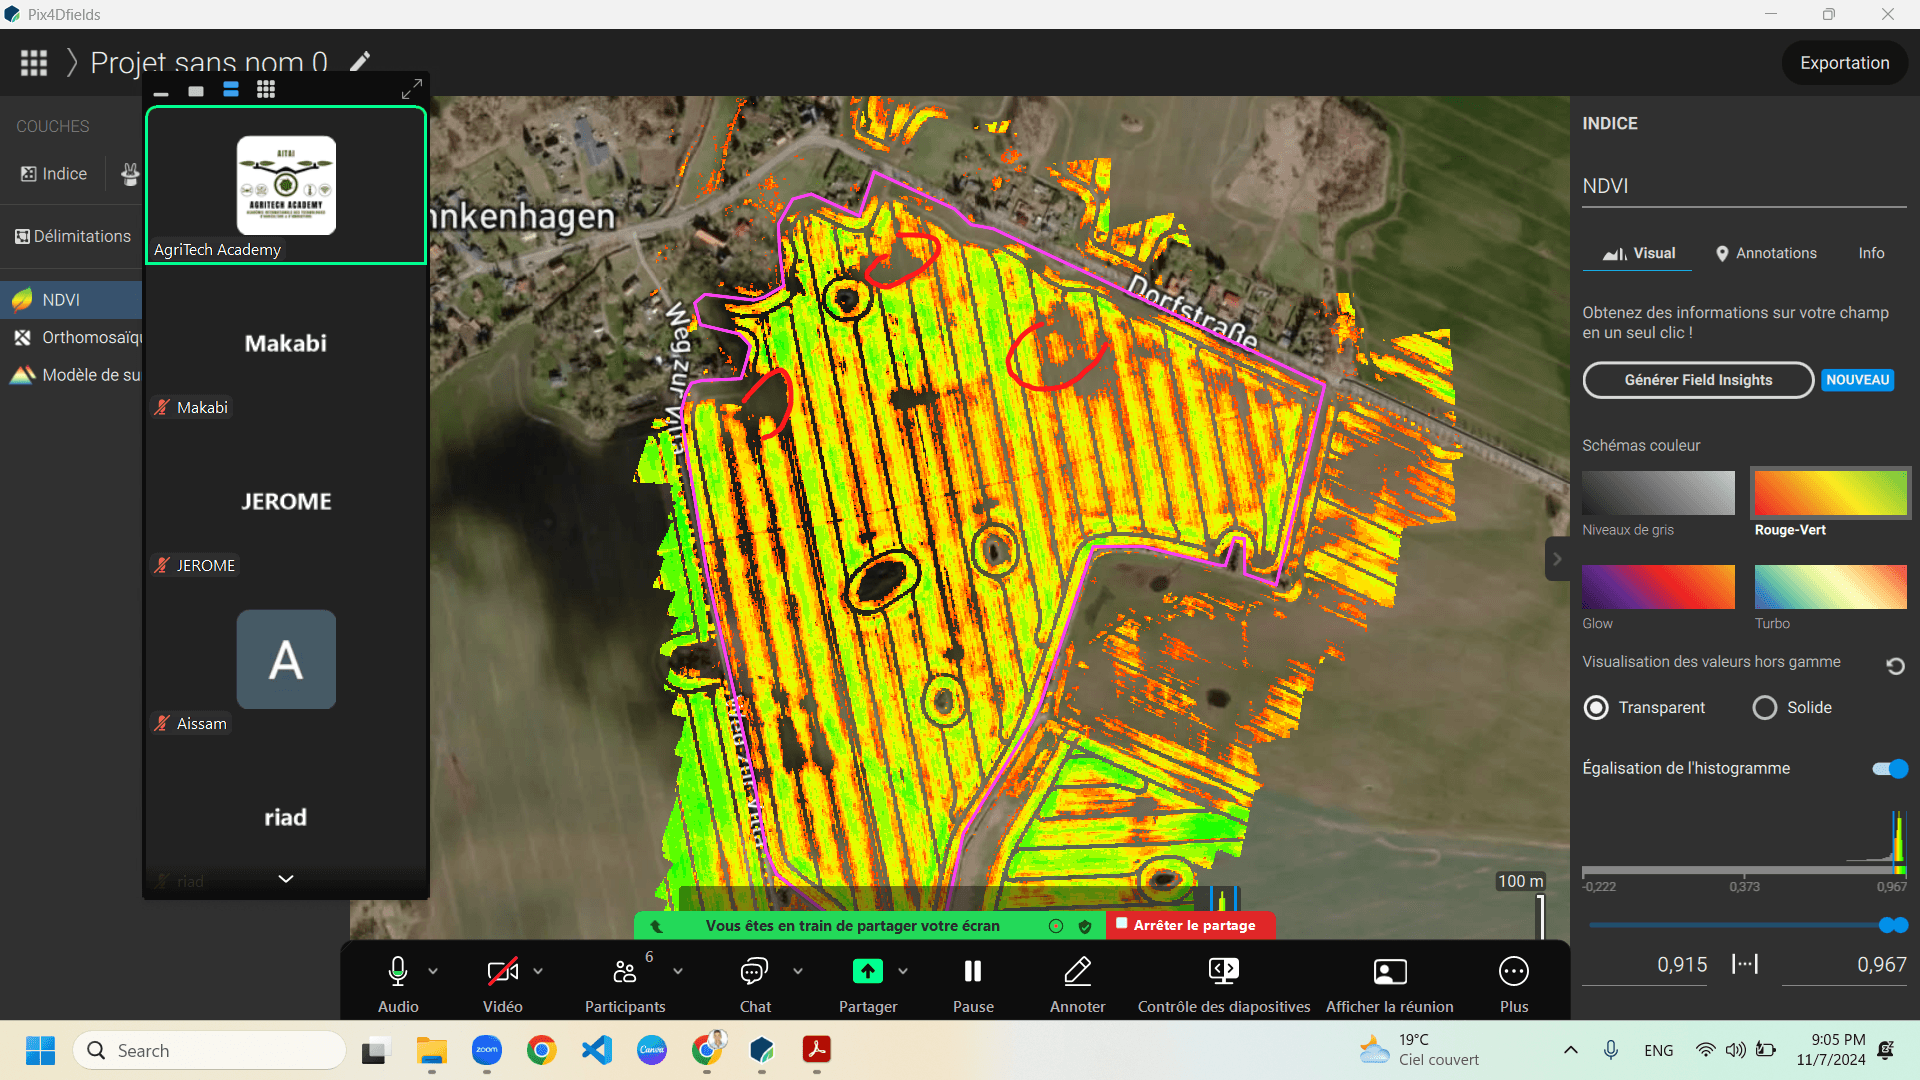Screen dimensions: 1920x1080
Task: Click the Annoter pen icon in Zoom toolbar
Action: 1077,971
